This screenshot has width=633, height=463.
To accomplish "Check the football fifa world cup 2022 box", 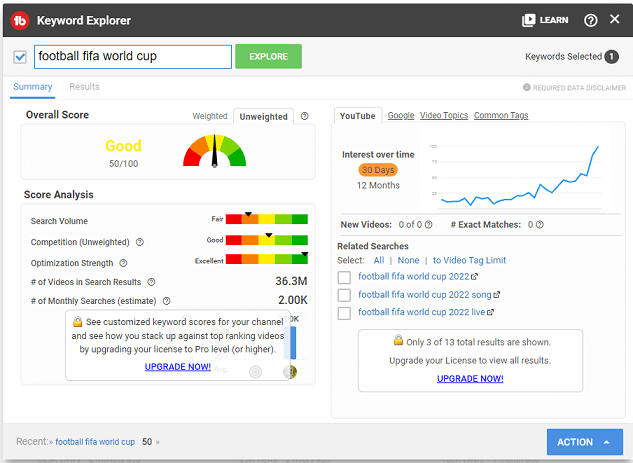I will click(x=344, y=277).
